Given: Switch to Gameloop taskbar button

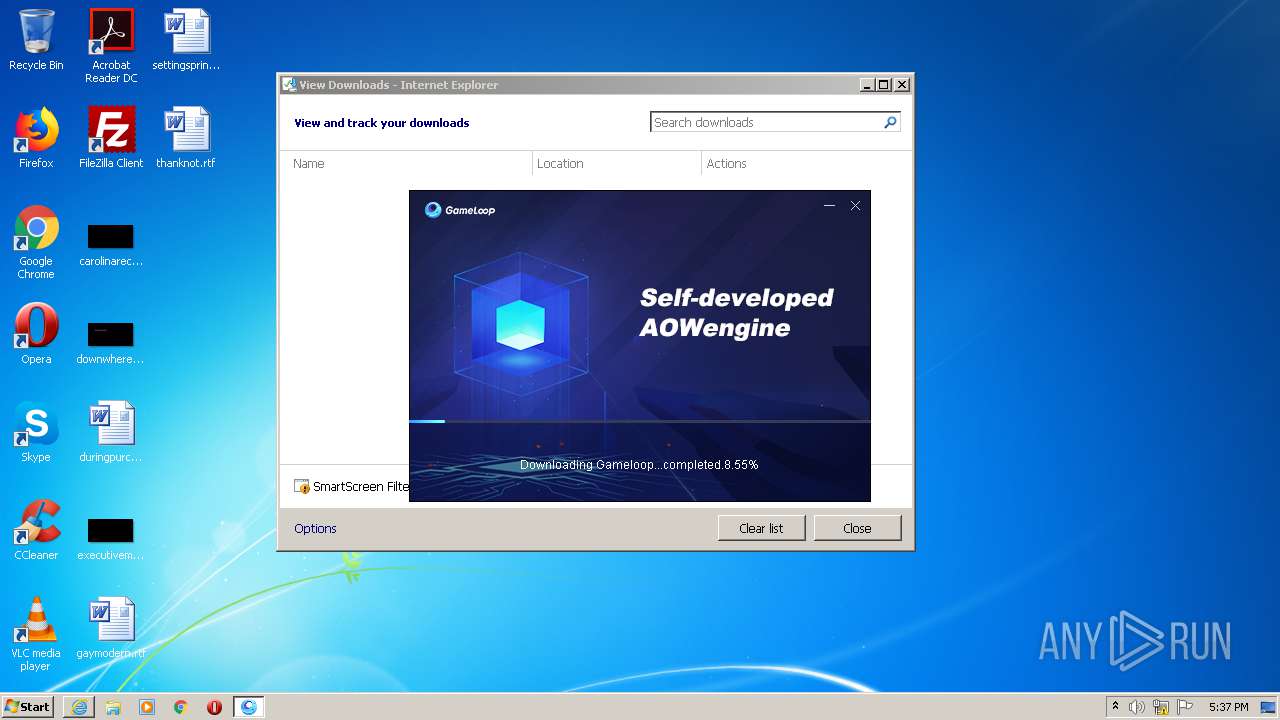Looking at the screenshot, I should (x=248, y=707).
